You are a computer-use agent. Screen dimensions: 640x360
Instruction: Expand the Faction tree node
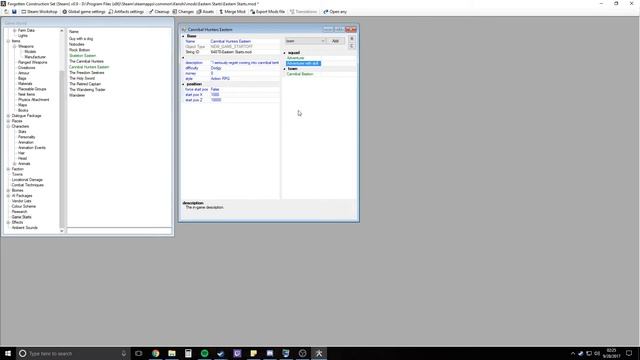coord(8,169)
